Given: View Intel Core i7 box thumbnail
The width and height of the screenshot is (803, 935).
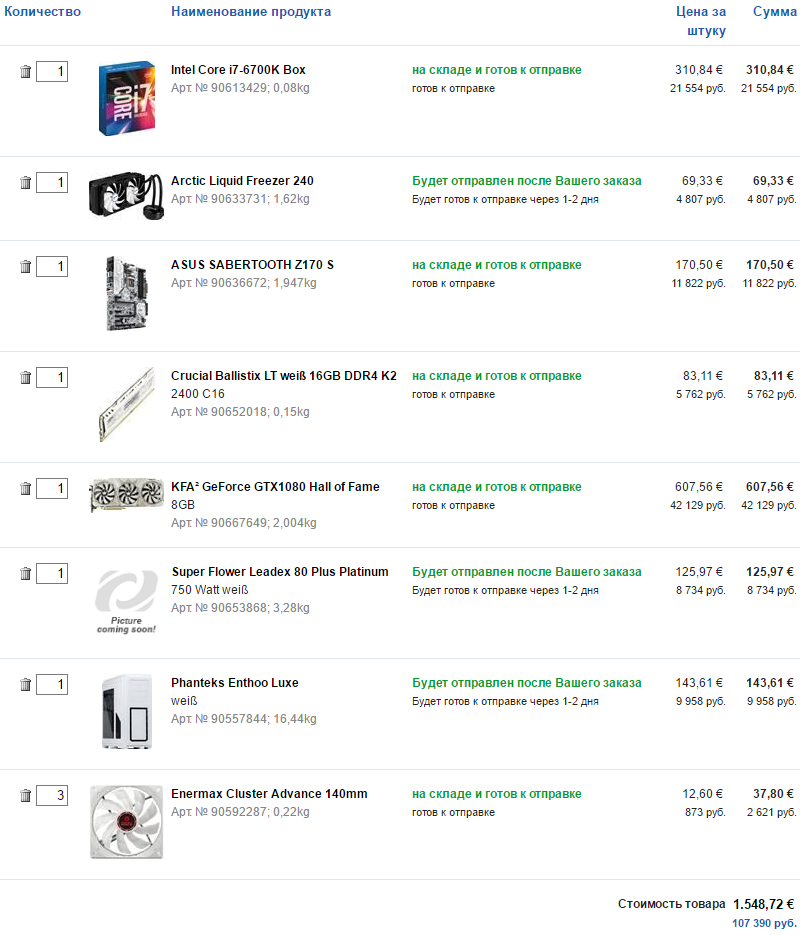Looking at the screenshot, I should (126, 99).
